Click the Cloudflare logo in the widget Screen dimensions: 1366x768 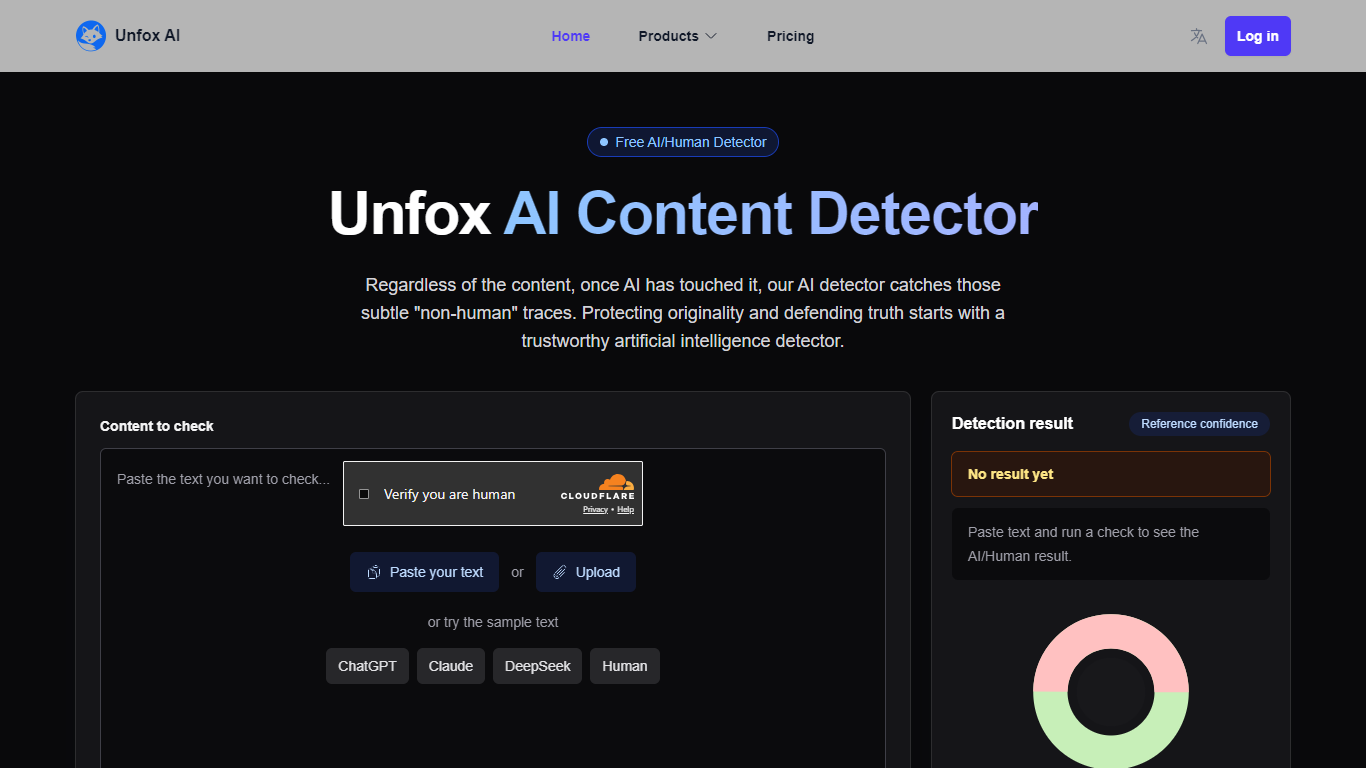pos(598,487)
